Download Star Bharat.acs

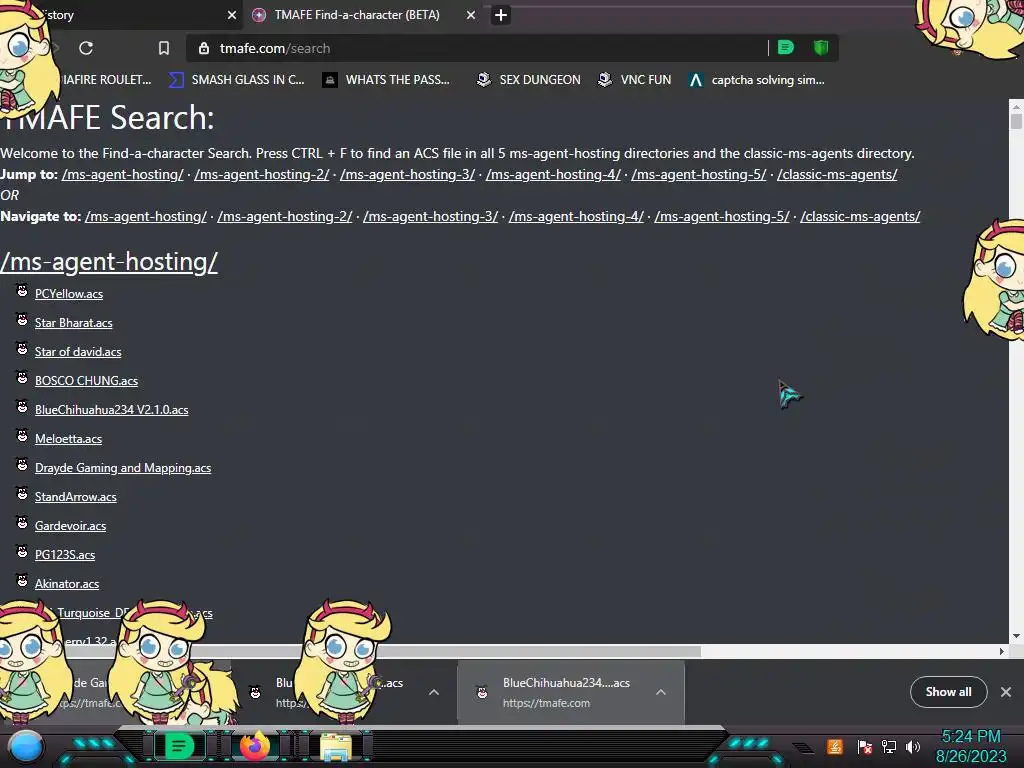point(73,323)
